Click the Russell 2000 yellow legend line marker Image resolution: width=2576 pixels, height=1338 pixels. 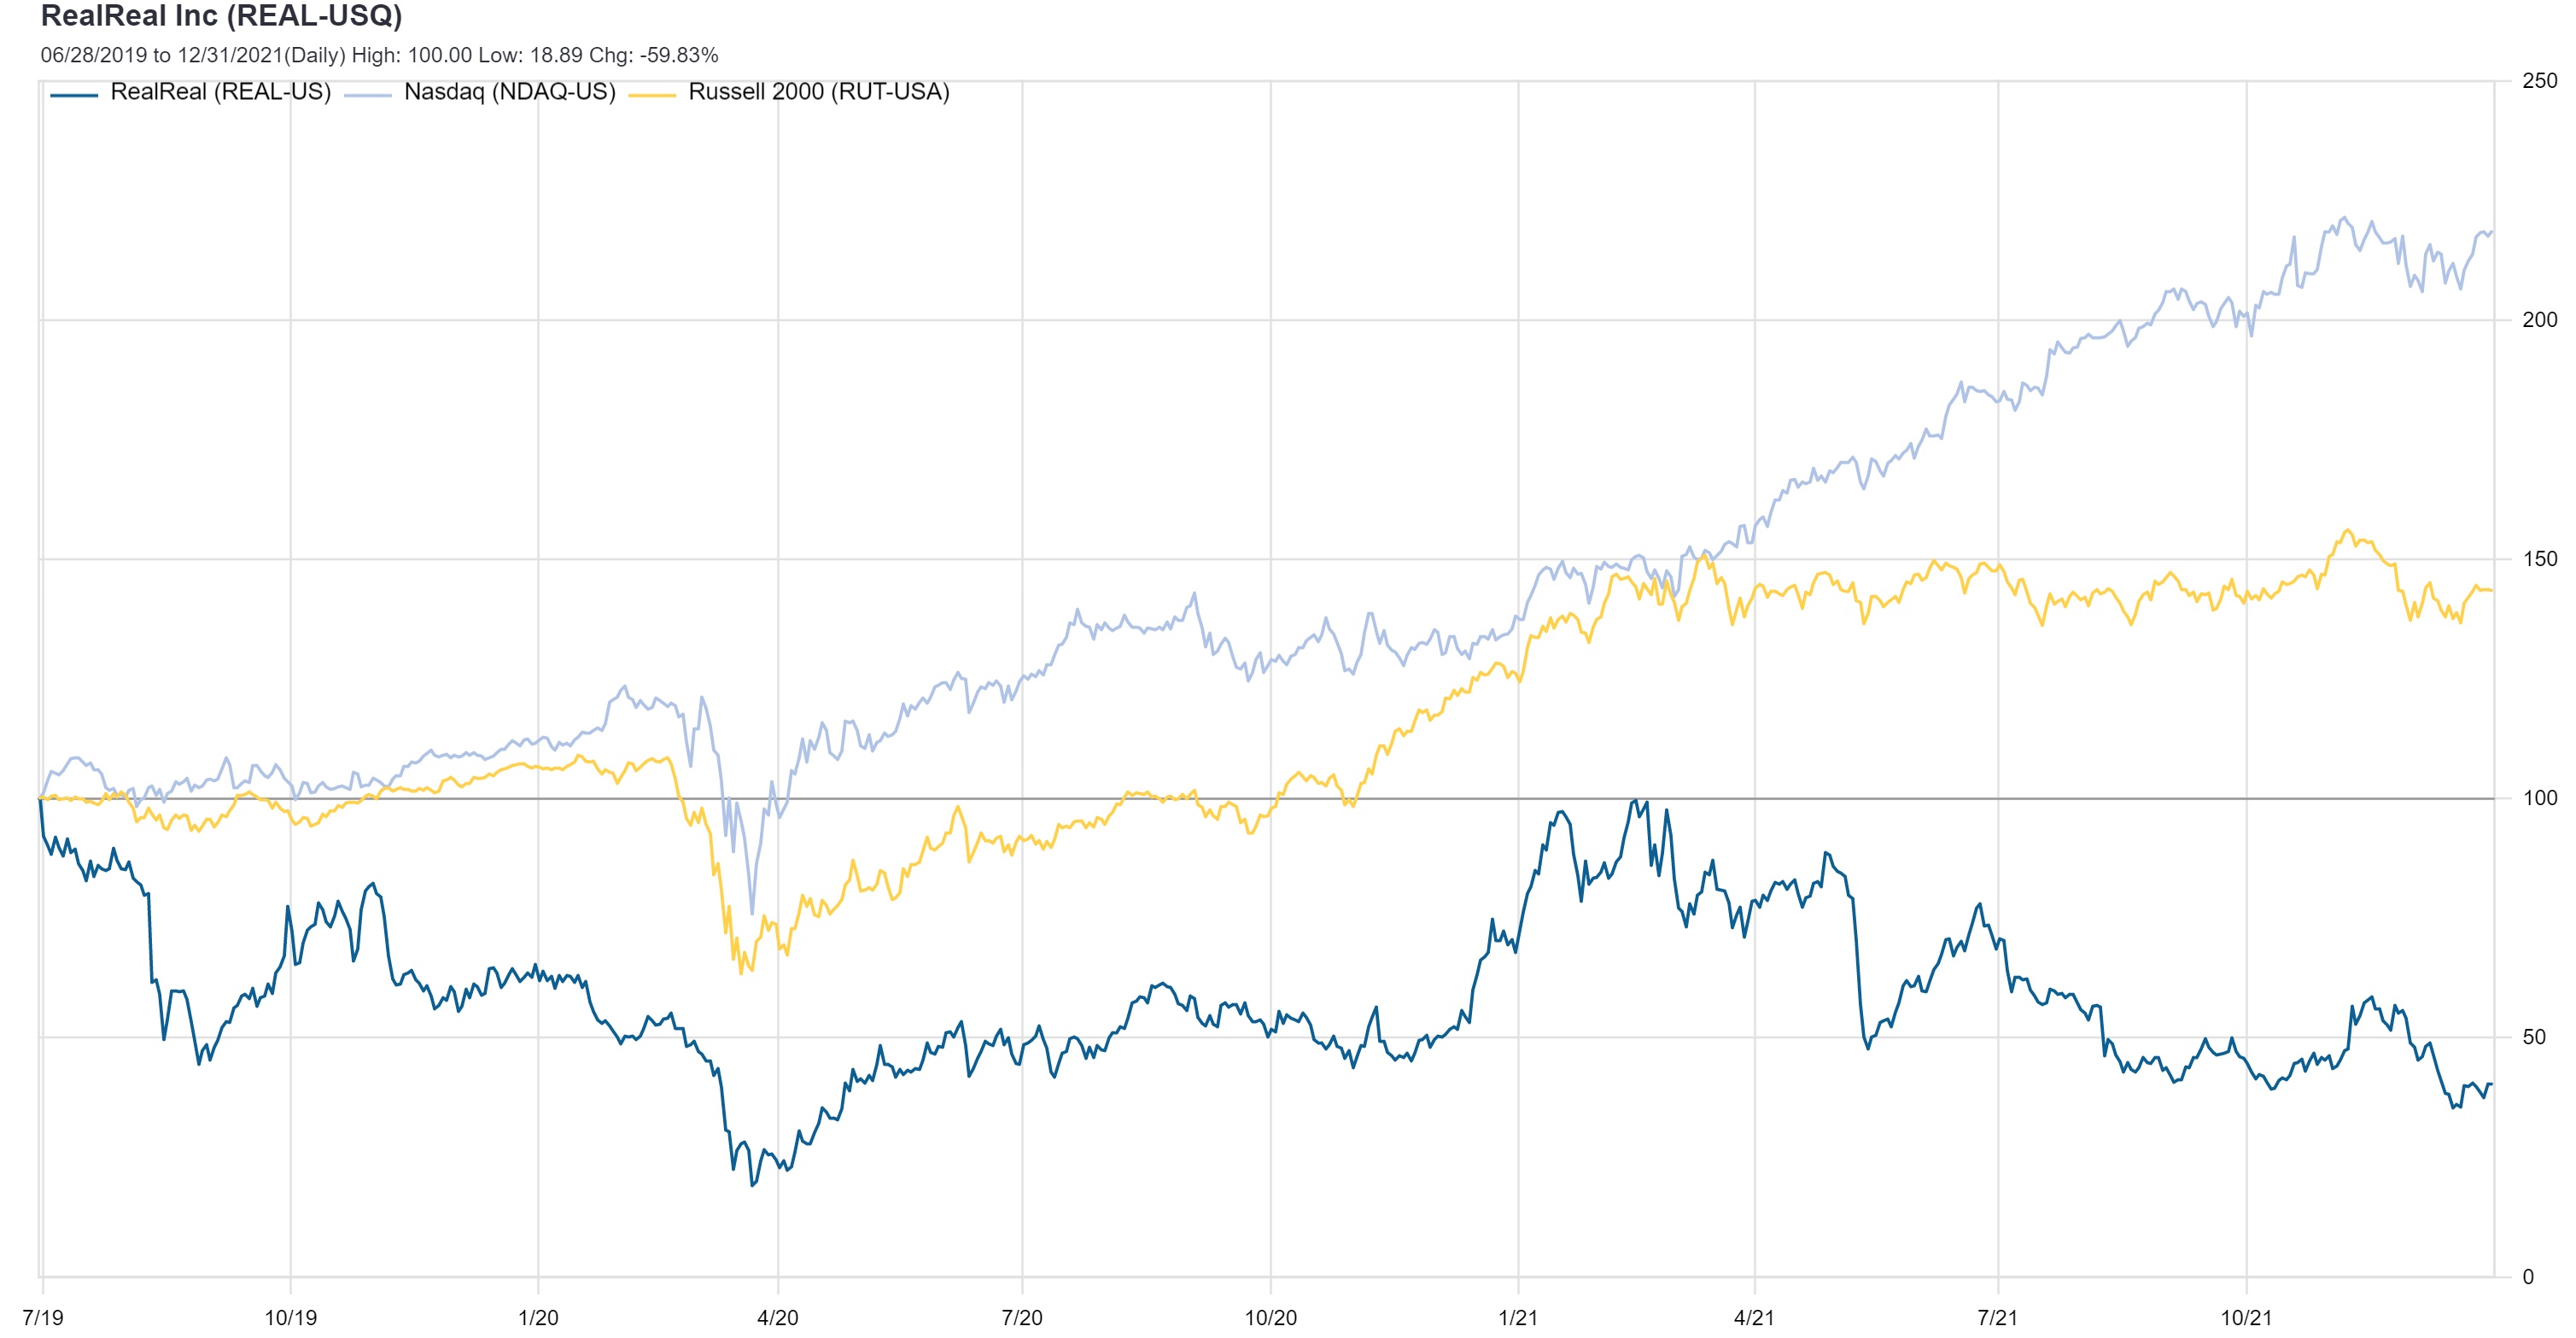652,95
